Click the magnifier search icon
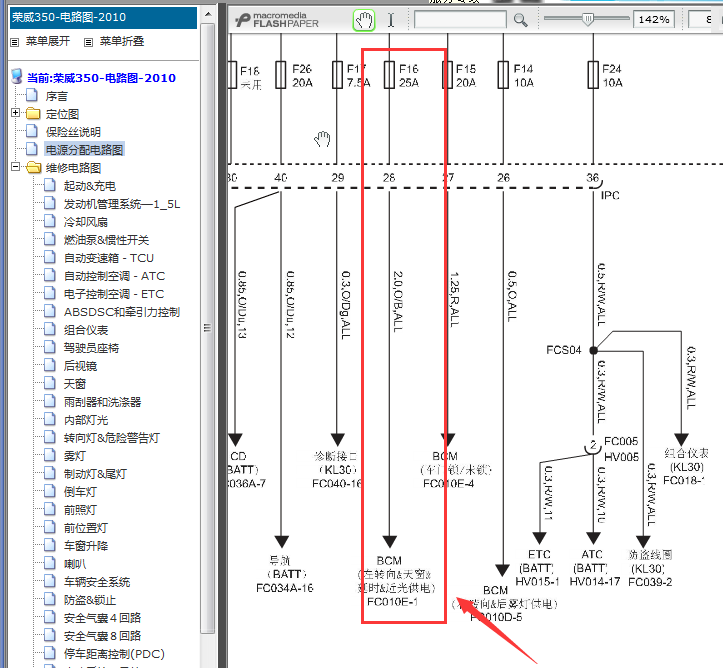 pos(521,20)
